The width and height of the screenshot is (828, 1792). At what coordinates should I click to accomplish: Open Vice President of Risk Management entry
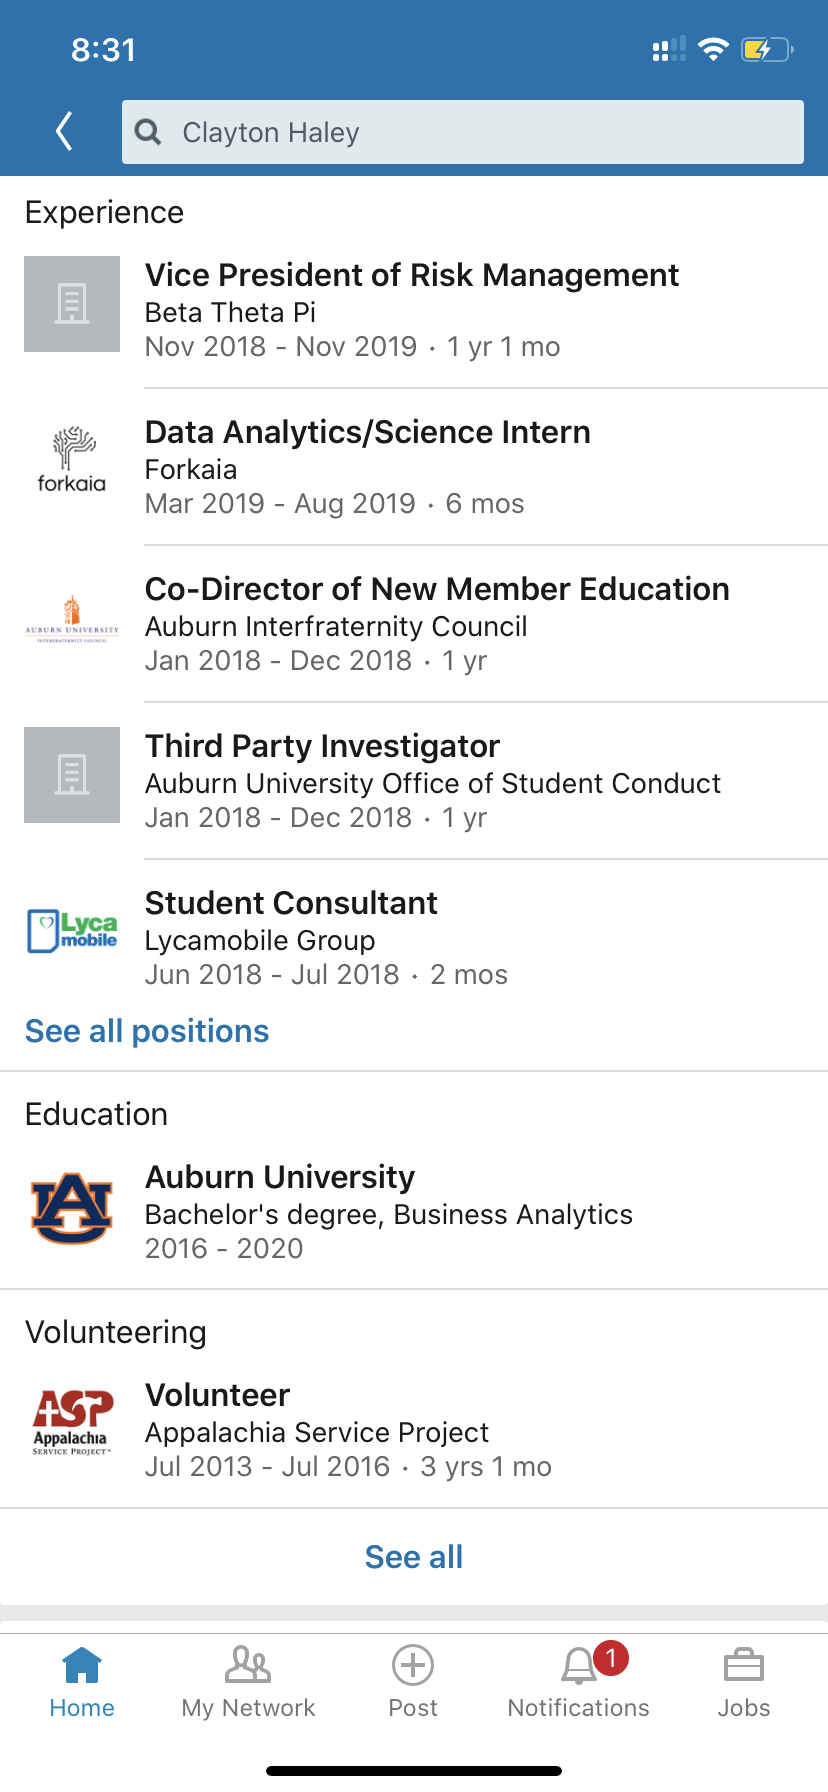click(x=412, y=276)
